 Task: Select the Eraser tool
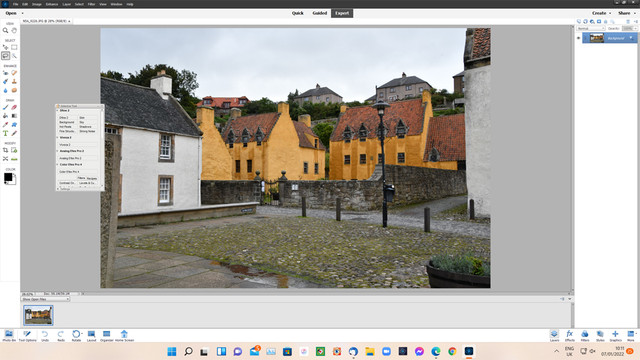[14, 107]
